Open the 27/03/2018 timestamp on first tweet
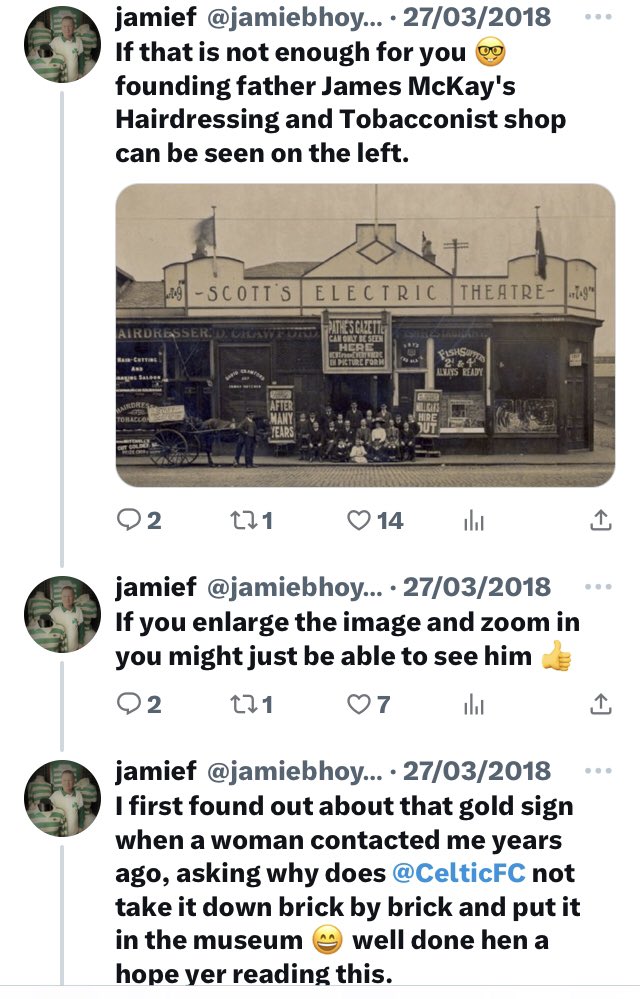The height and width of the screenshot is (999, 640). (476, 17)
